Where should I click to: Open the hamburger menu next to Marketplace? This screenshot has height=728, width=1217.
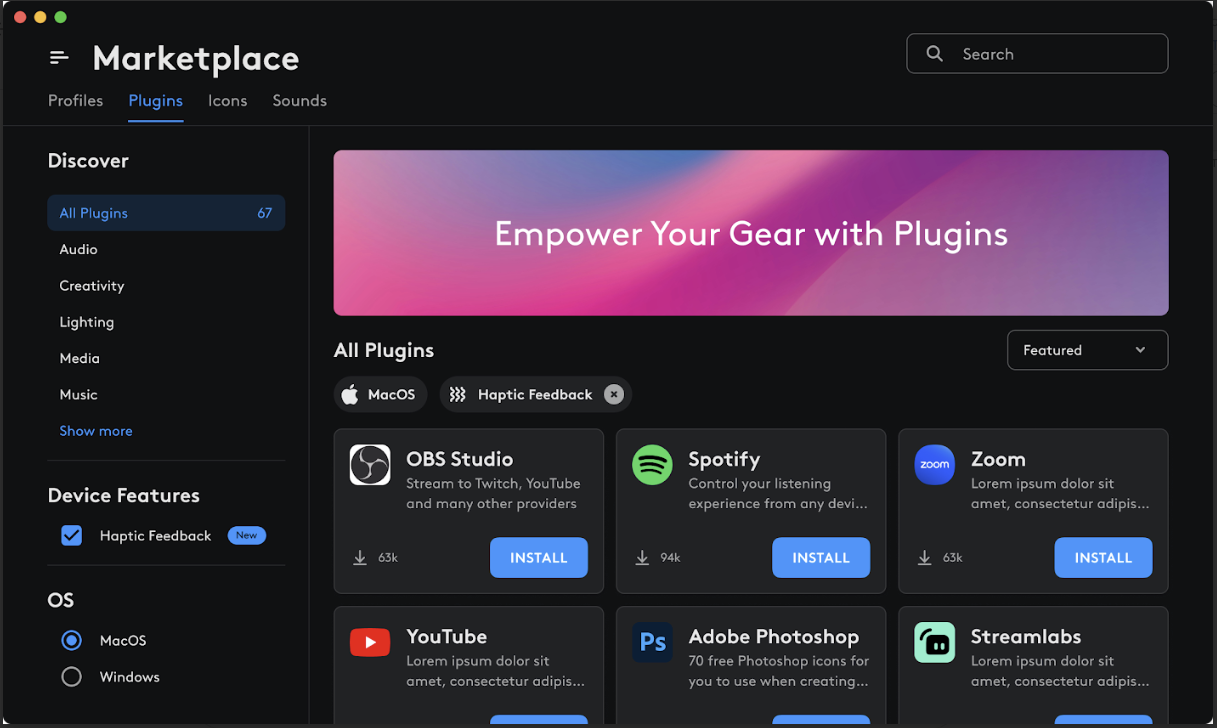pyautogui.click(x=58, y=57)
